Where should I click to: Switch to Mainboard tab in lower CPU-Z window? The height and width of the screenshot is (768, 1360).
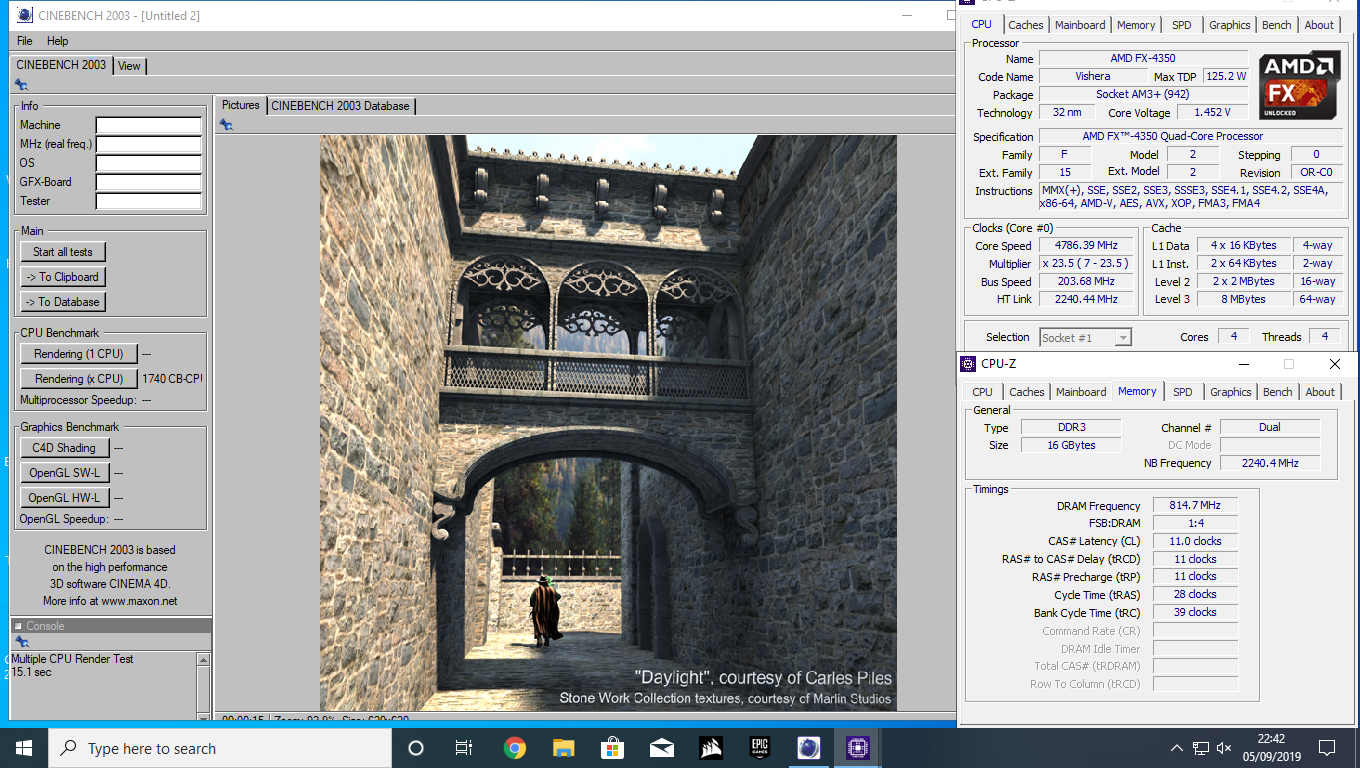point(1081,392)
